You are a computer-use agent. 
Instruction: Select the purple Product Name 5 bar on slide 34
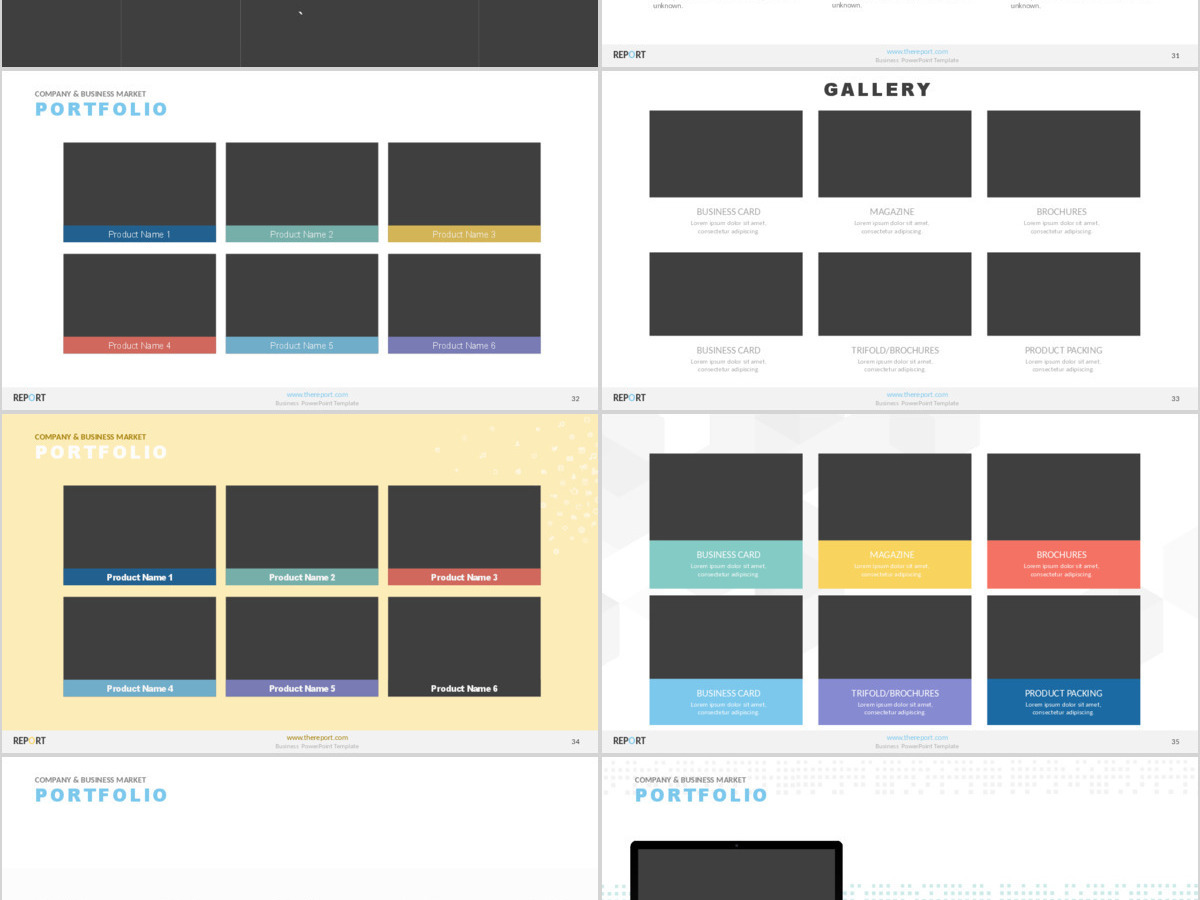tap(301, 688)
